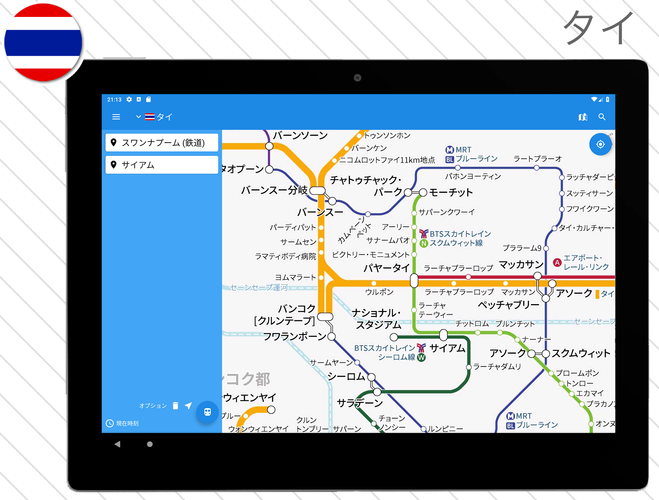Tap the navigation arrow icon
The width and height of the screenshot is (659, 500).
(188, 405)
